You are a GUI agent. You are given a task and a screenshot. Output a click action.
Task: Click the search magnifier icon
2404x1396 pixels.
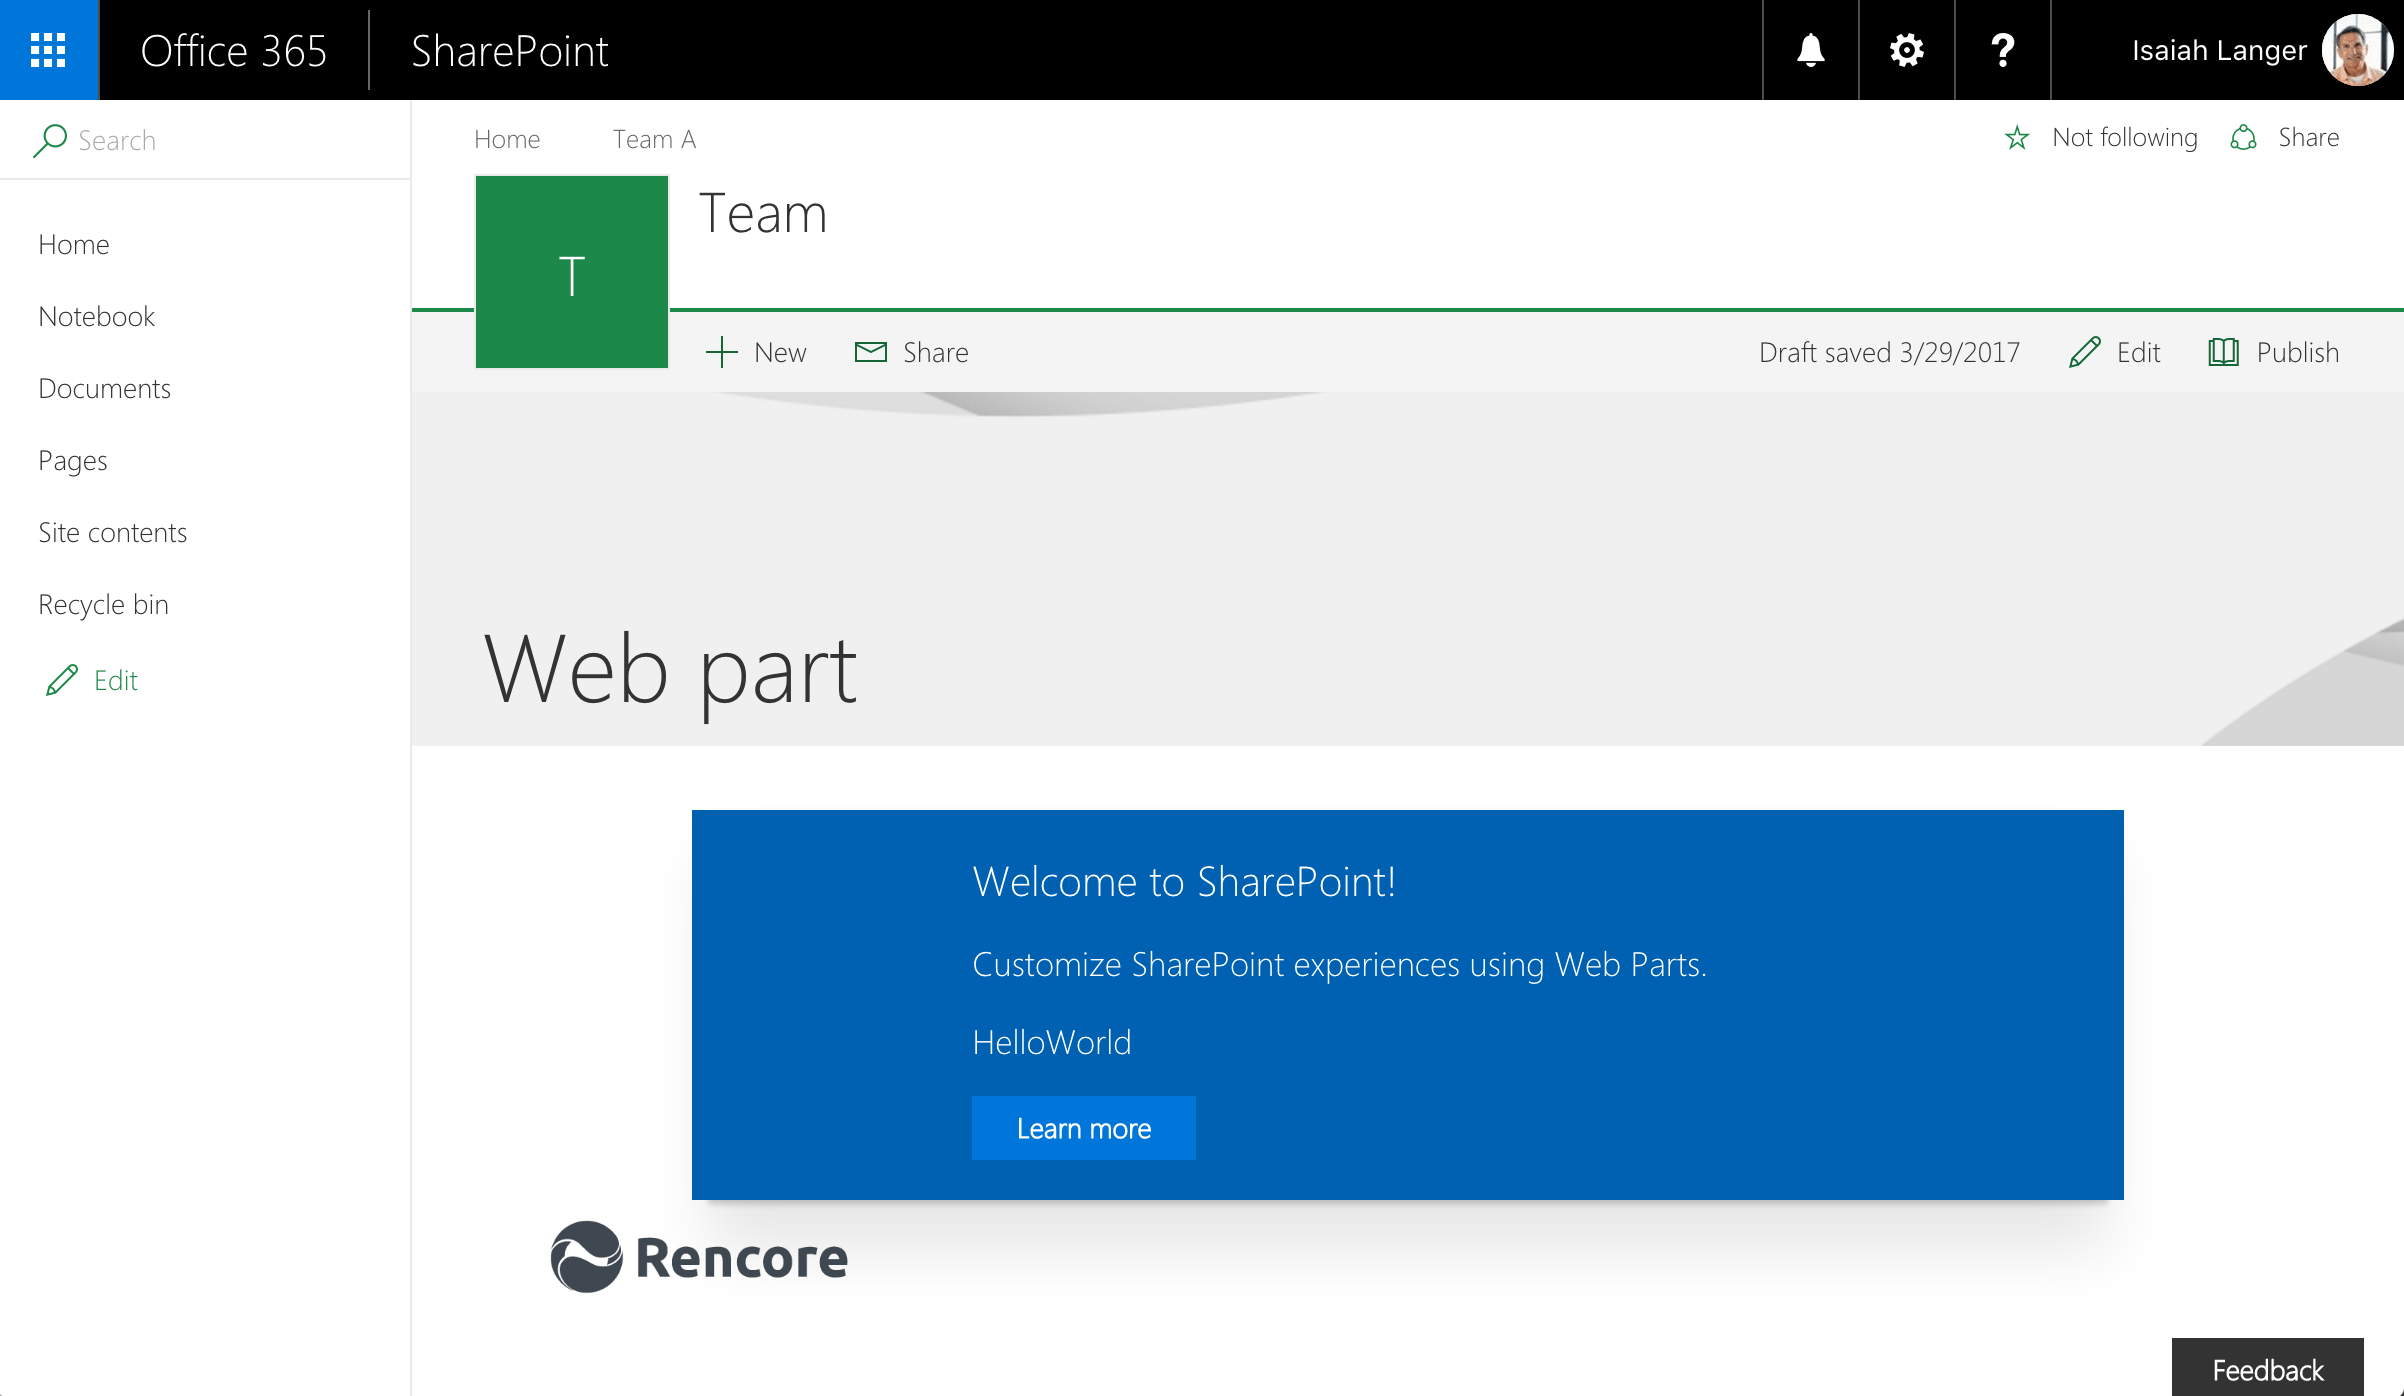pos(49,140)
